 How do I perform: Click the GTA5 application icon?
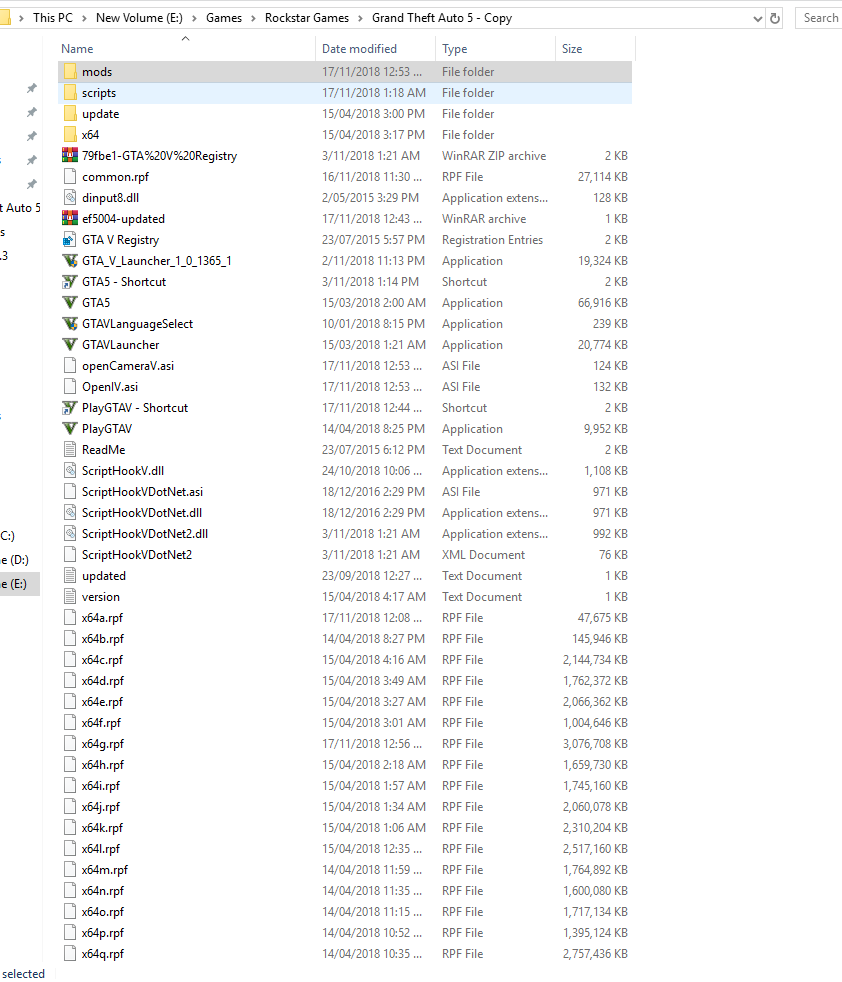(x=70, y=302)
